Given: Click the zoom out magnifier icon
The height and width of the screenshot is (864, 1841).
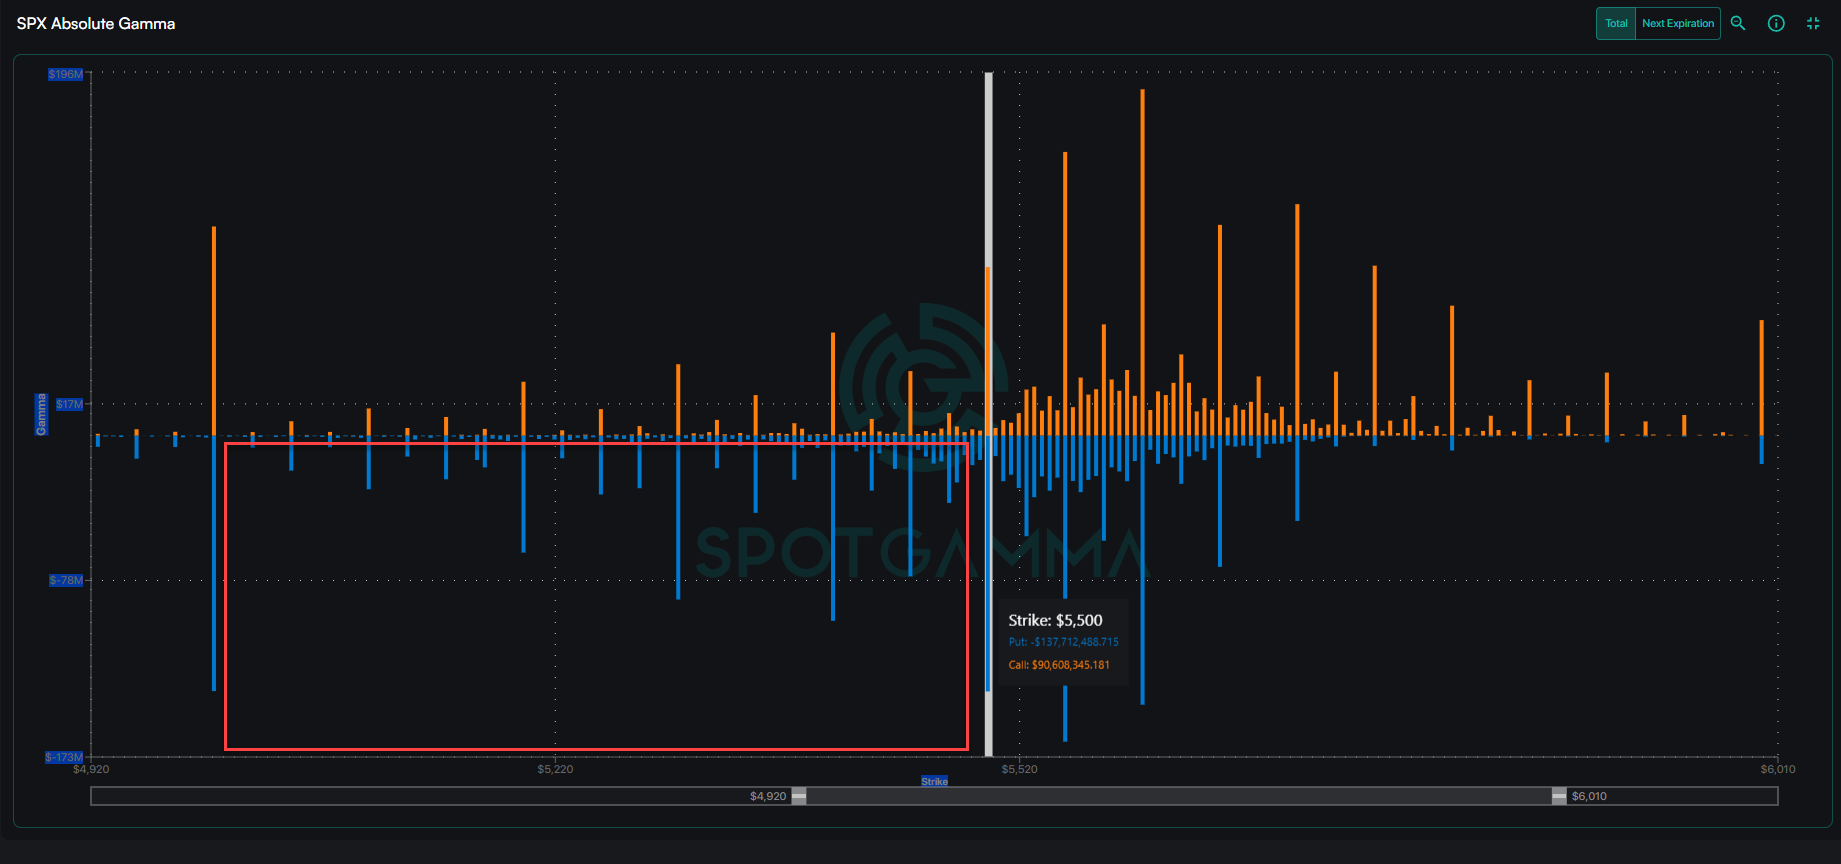Looking at the screenshot, I should coord(1738,23).
